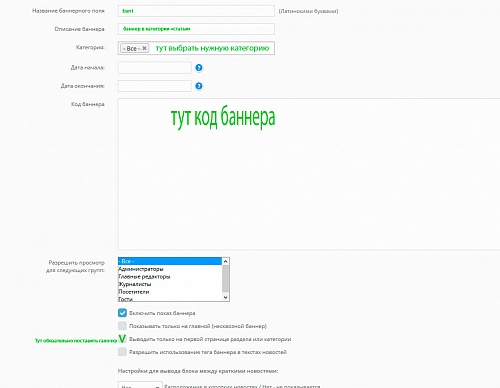Open help icon next to end date
This screenshot has width=500, height=388.
(x=199, y=86)
